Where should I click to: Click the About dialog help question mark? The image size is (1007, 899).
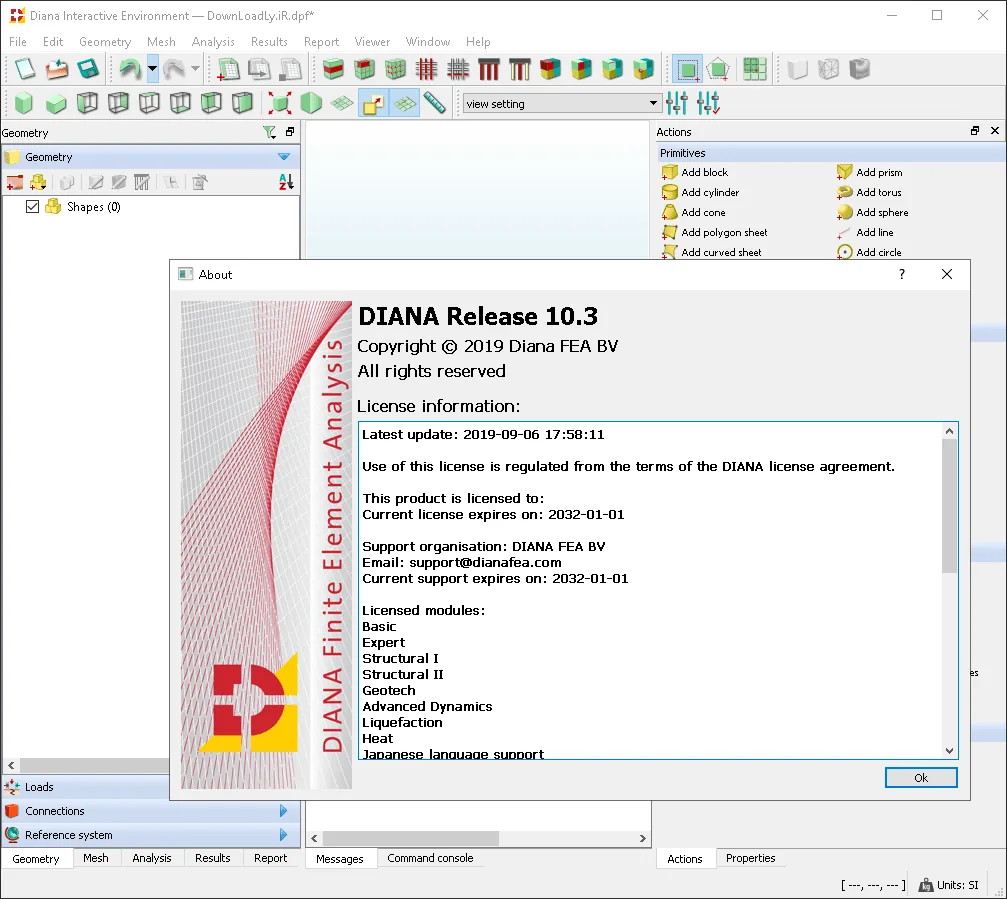[902, 274]
